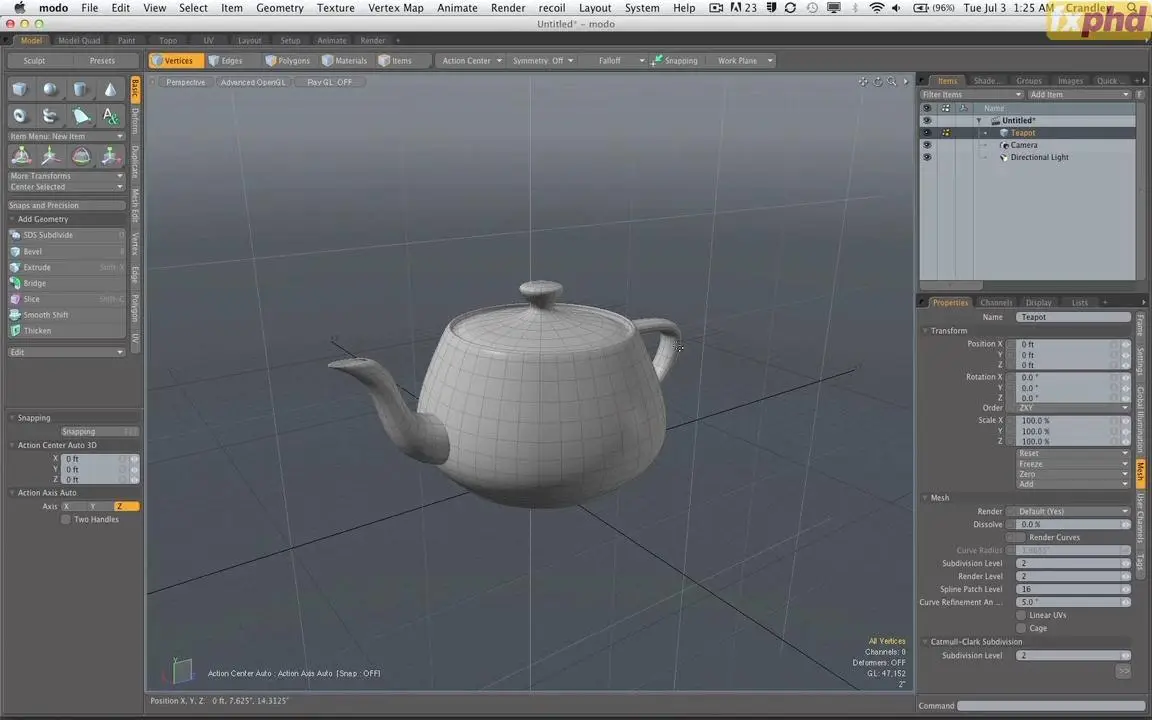Image resolution: width=1152 pixels, height=720 pixels.
Task: Click the Sculpt button
Action: [x=34, y=61]
